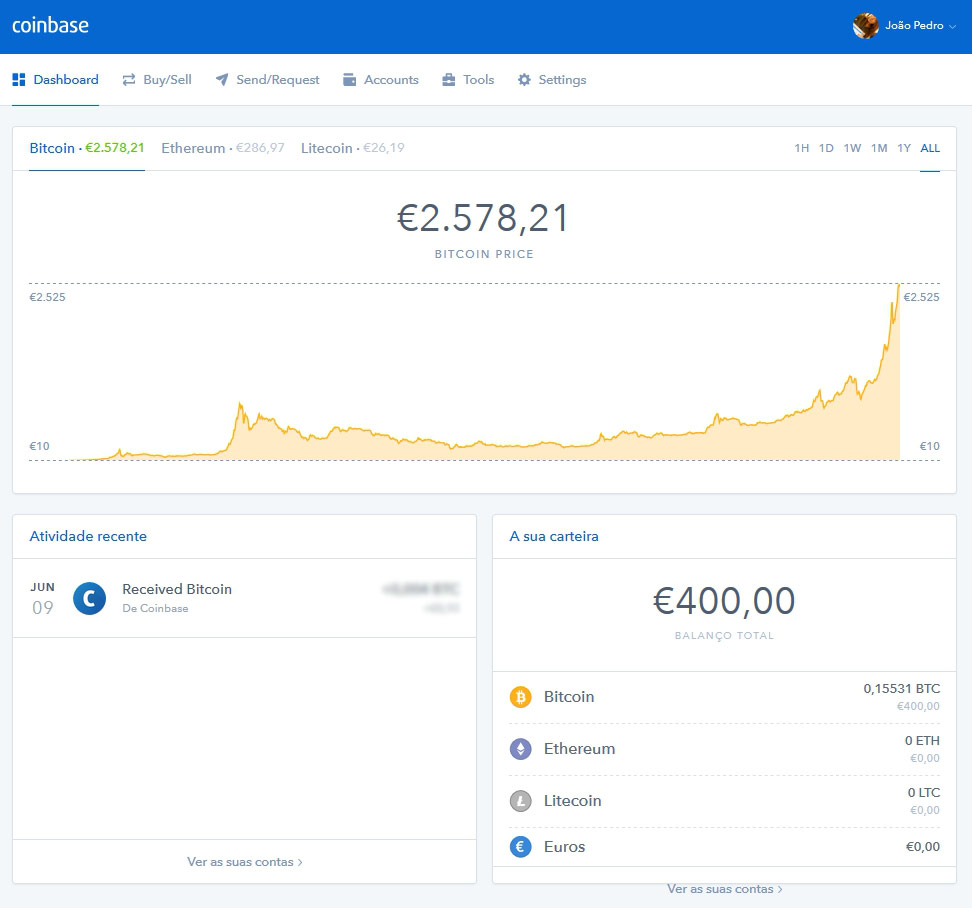972x908 pixels.
Task: Click the Dashboard grid icon
Action: [19, 79]
